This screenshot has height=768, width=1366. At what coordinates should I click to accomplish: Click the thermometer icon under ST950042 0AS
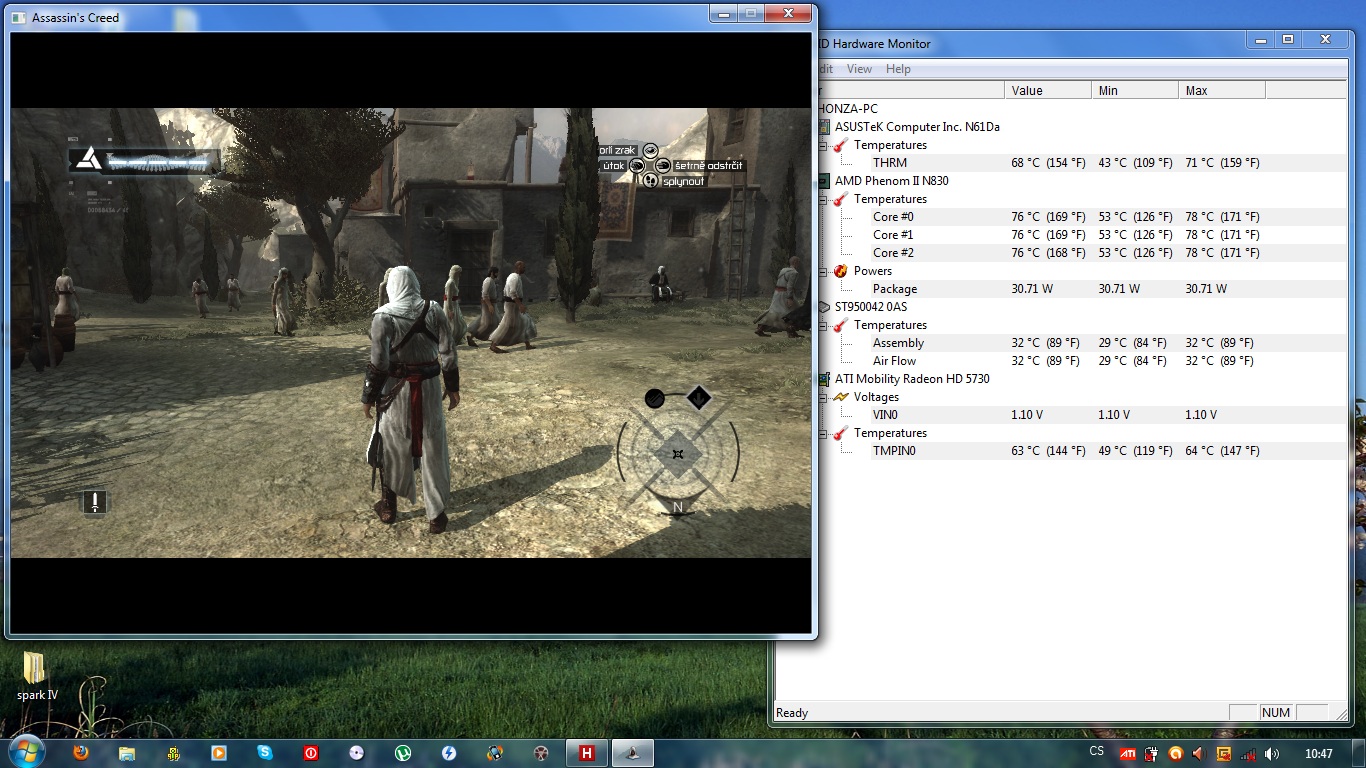840,325
